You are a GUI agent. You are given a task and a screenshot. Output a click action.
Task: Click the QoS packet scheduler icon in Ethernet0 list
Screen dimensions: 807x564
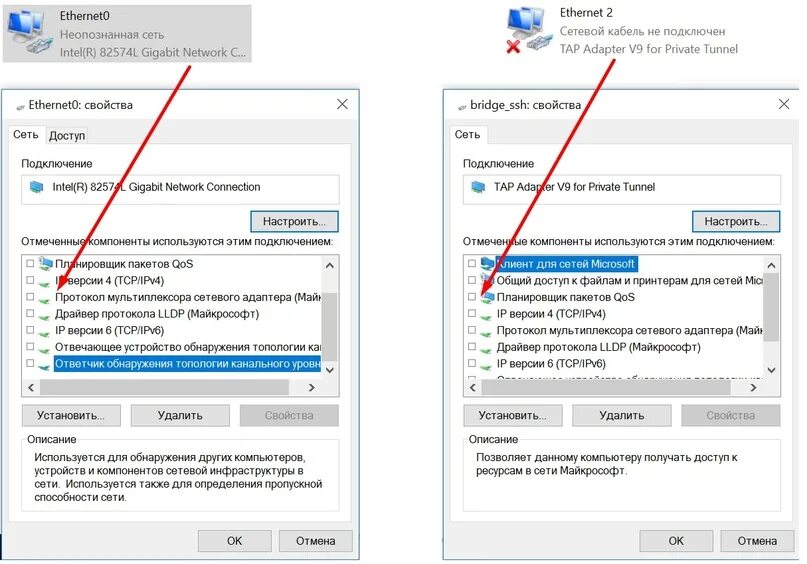coord(45,264)
